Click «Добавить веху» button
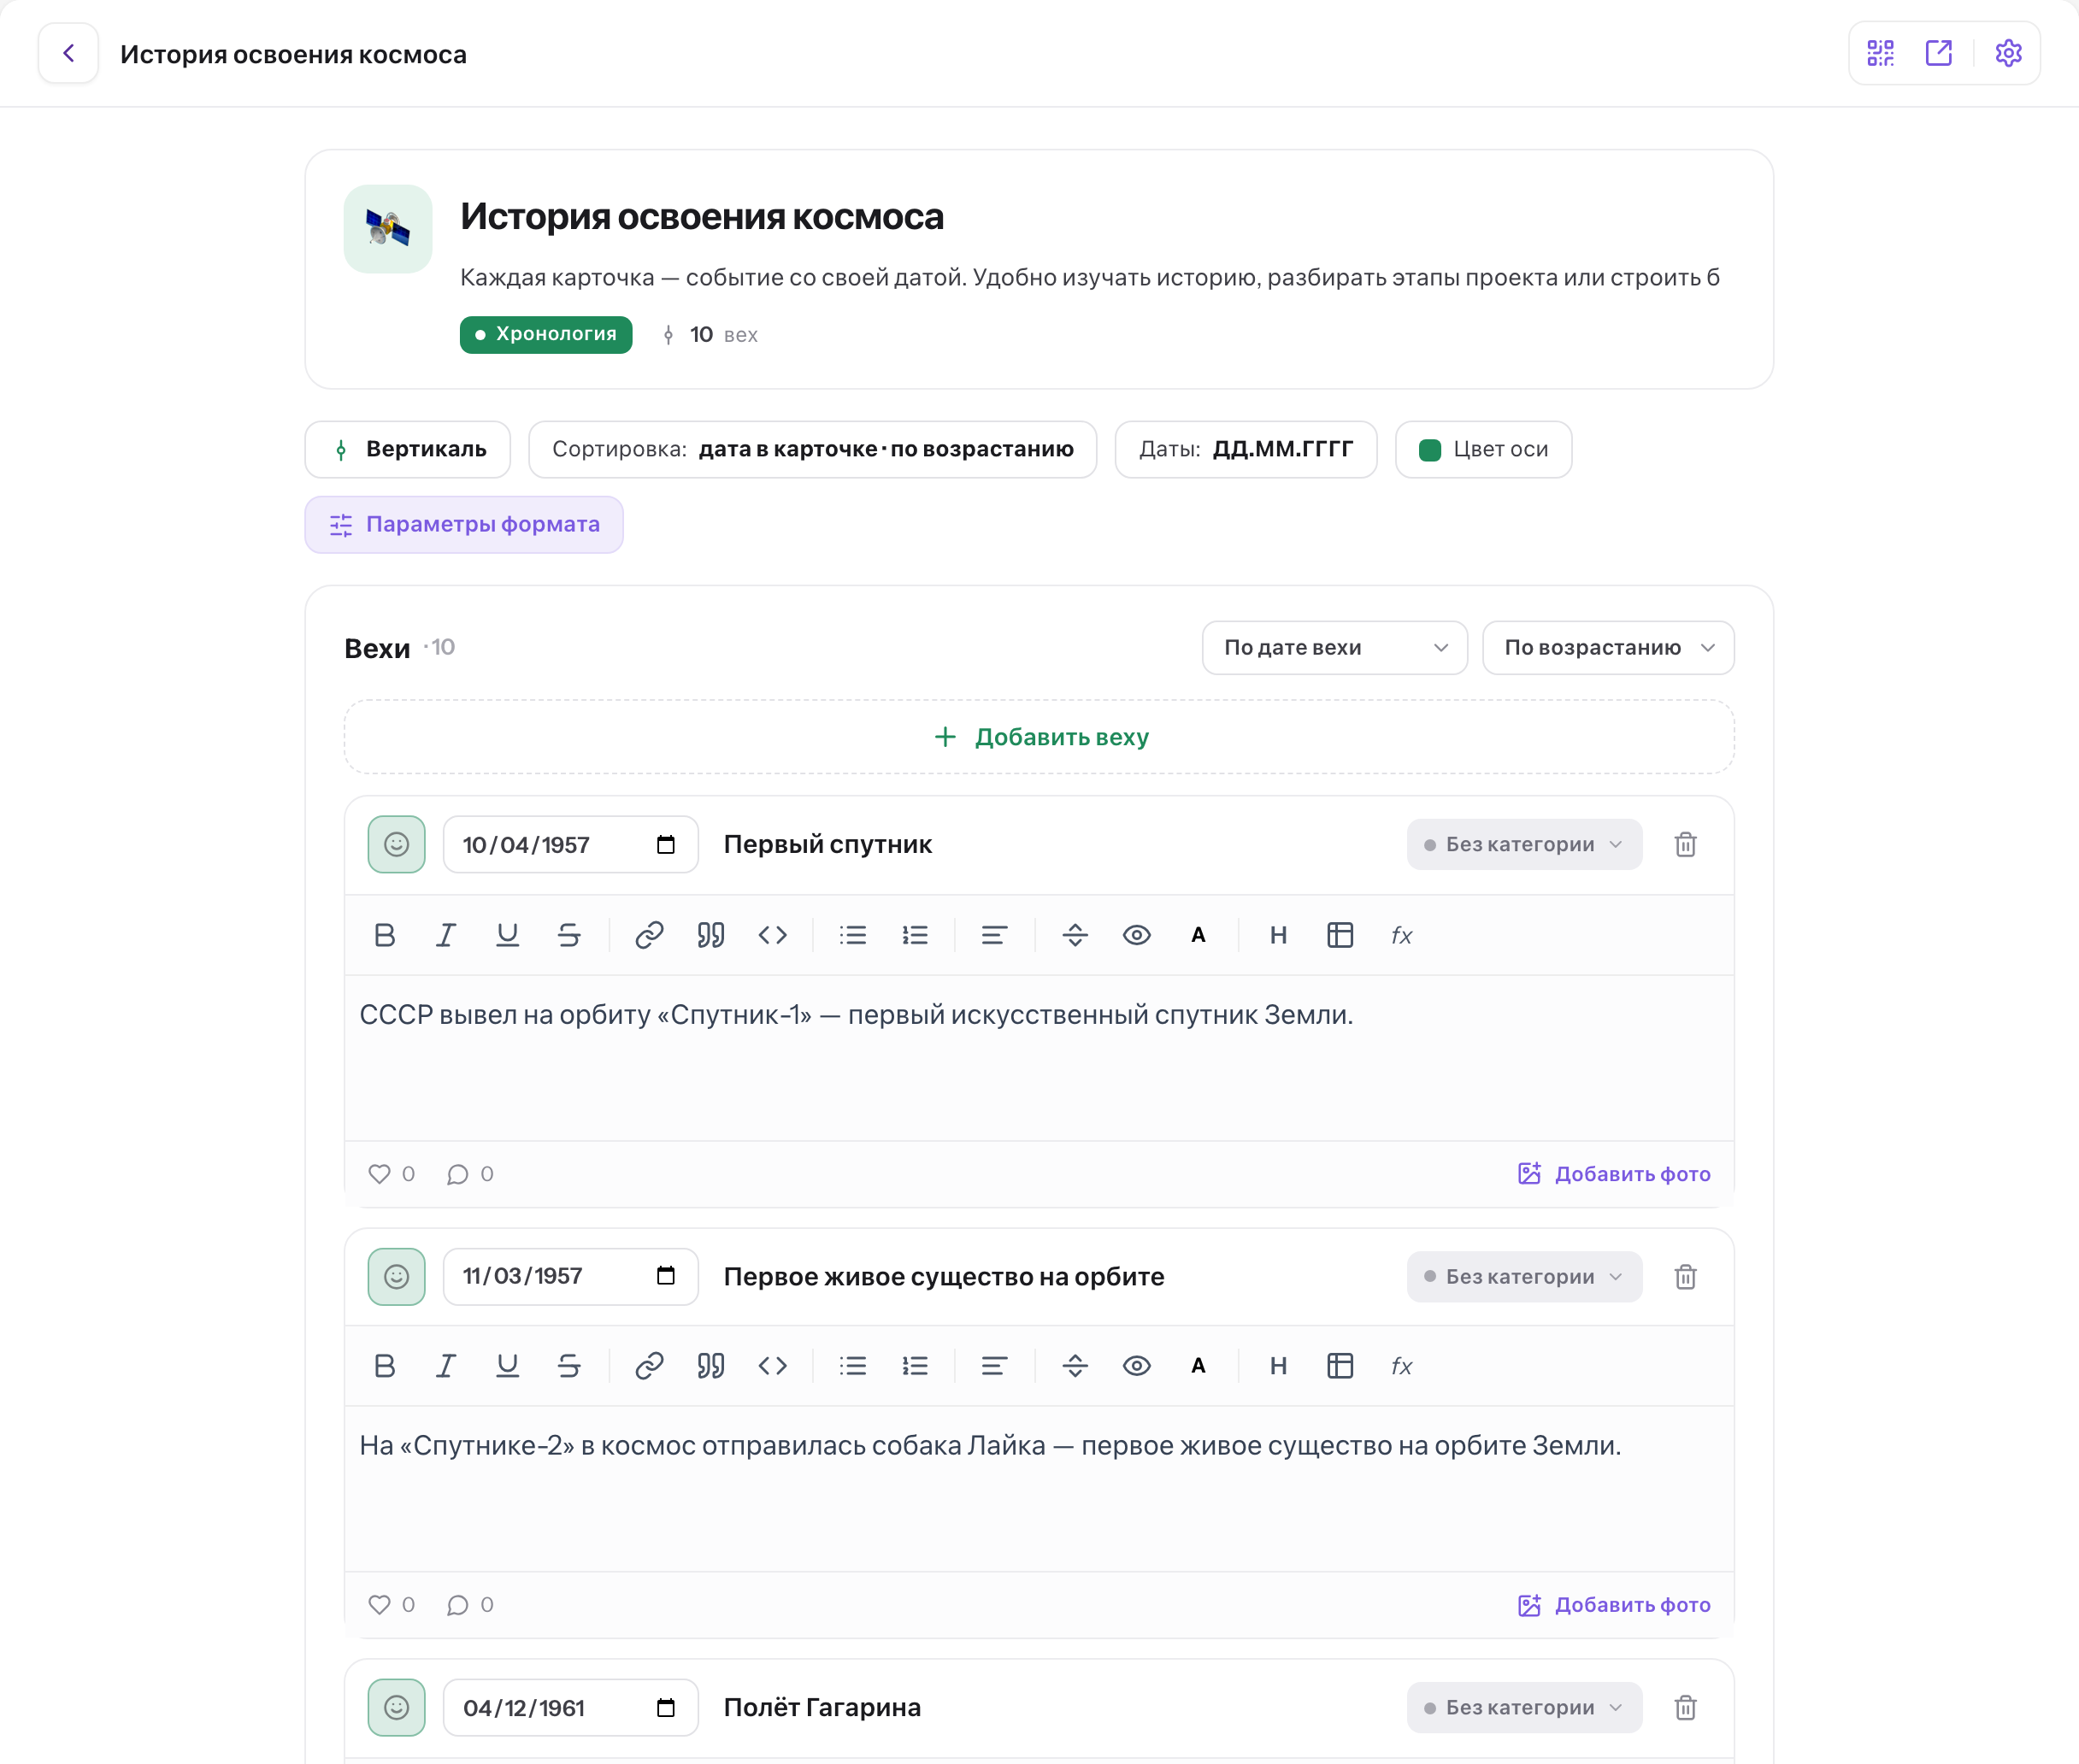Screen dimensions: 2079x1764 point(1039,737)
